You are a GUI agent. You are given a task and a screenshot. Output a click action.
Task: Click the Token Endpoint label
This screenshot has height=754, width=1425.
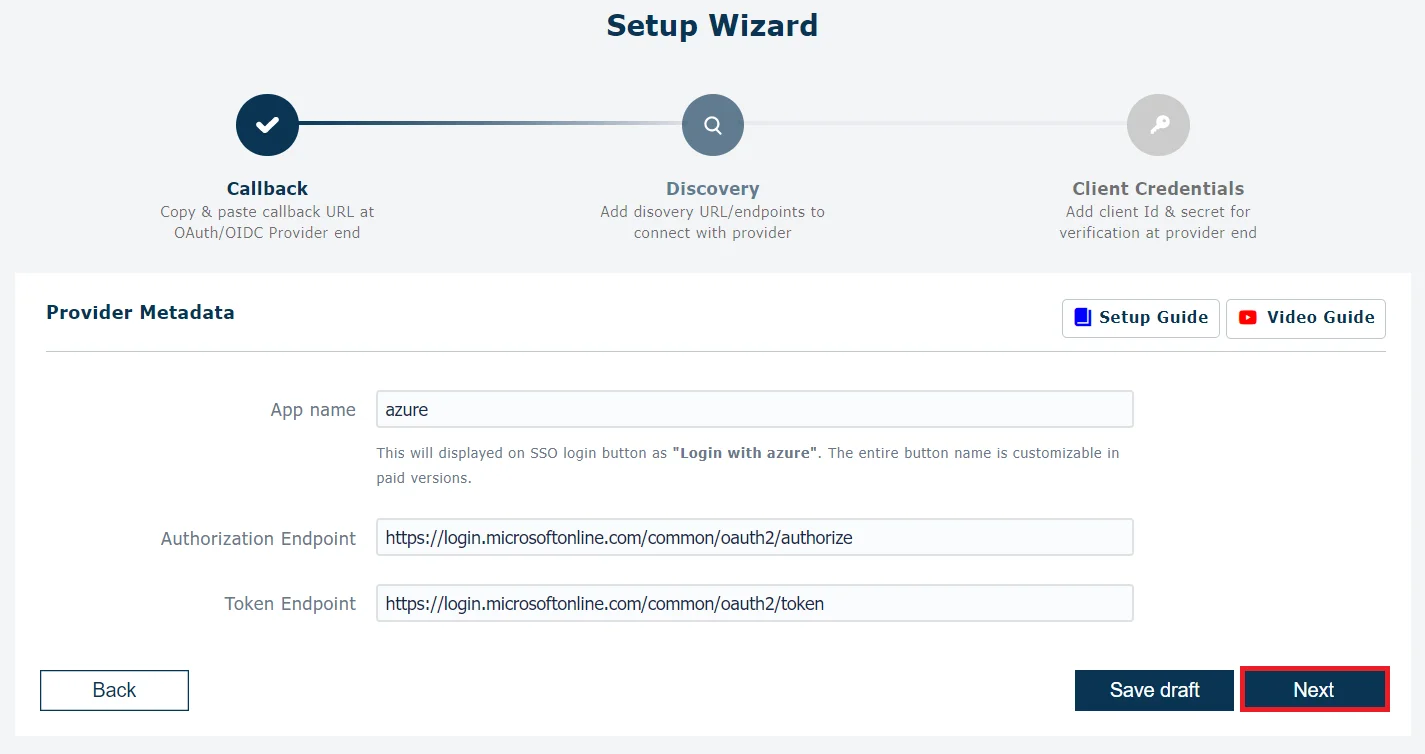(290, 604)
